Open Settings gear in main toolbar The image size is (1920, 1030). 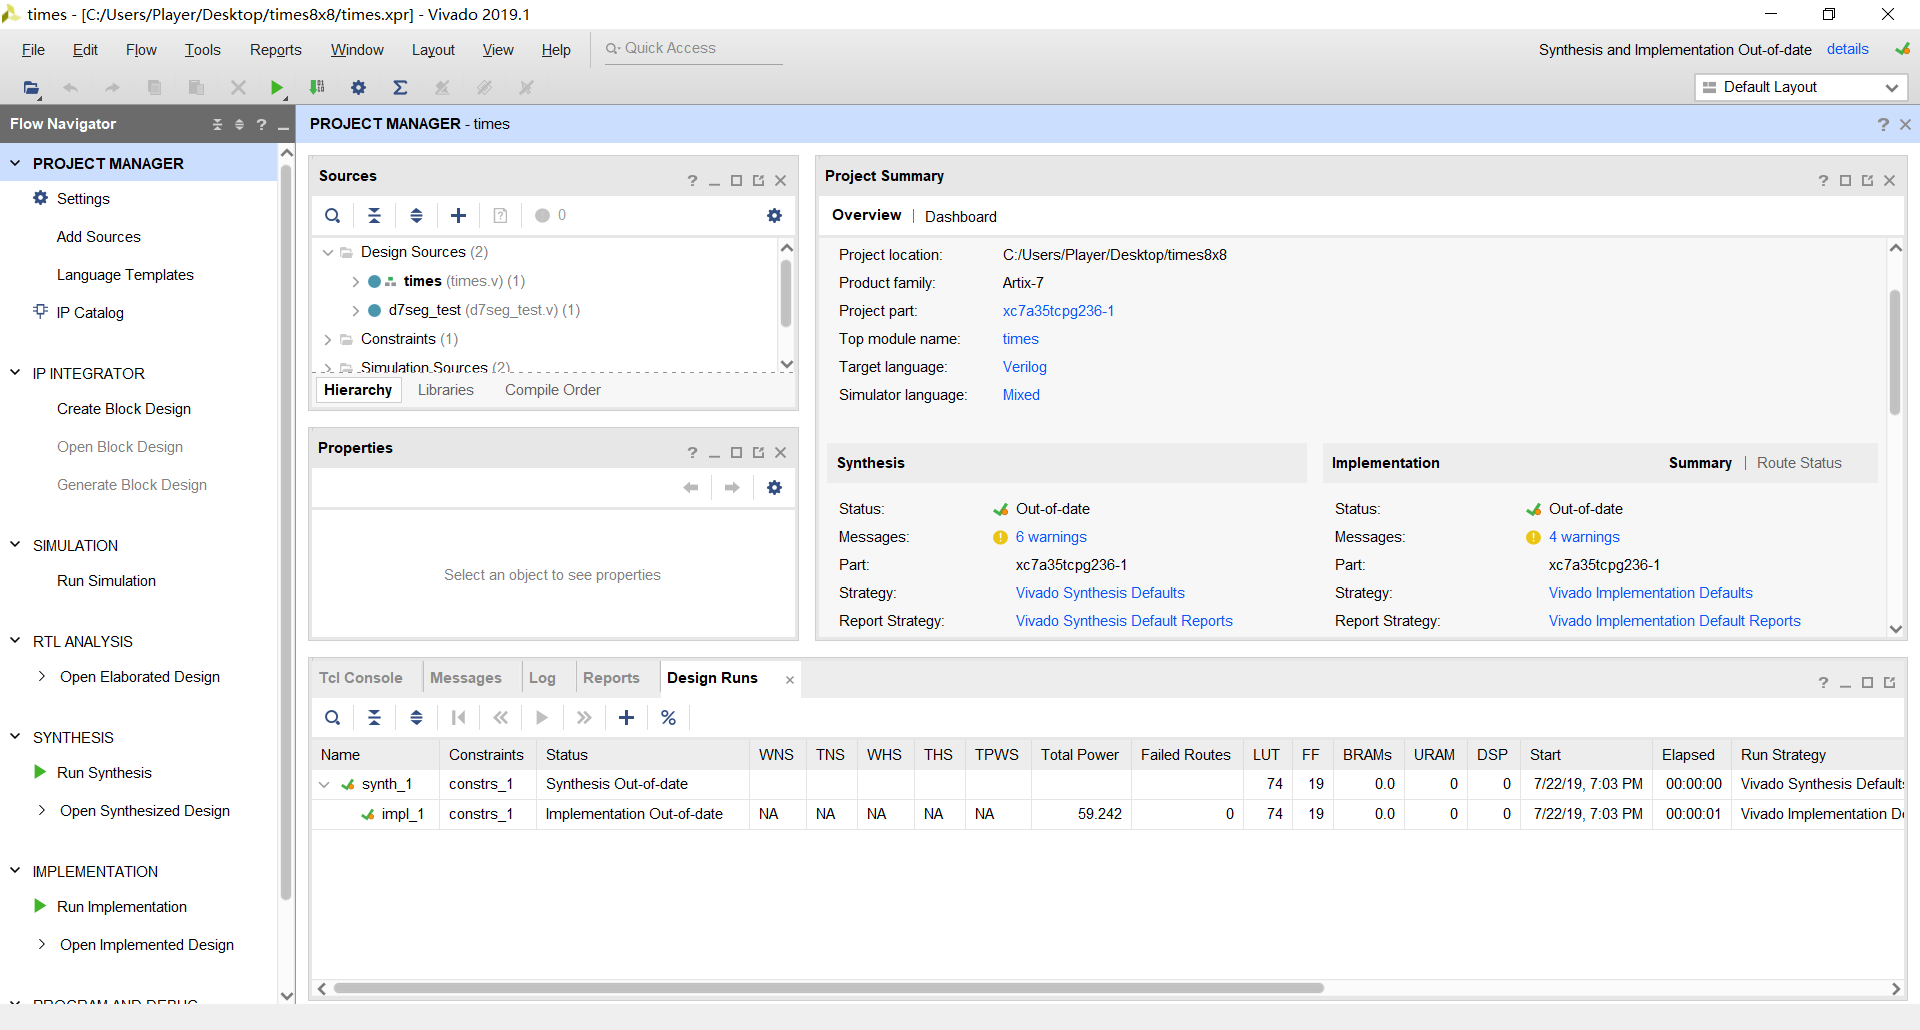(358, 88)
